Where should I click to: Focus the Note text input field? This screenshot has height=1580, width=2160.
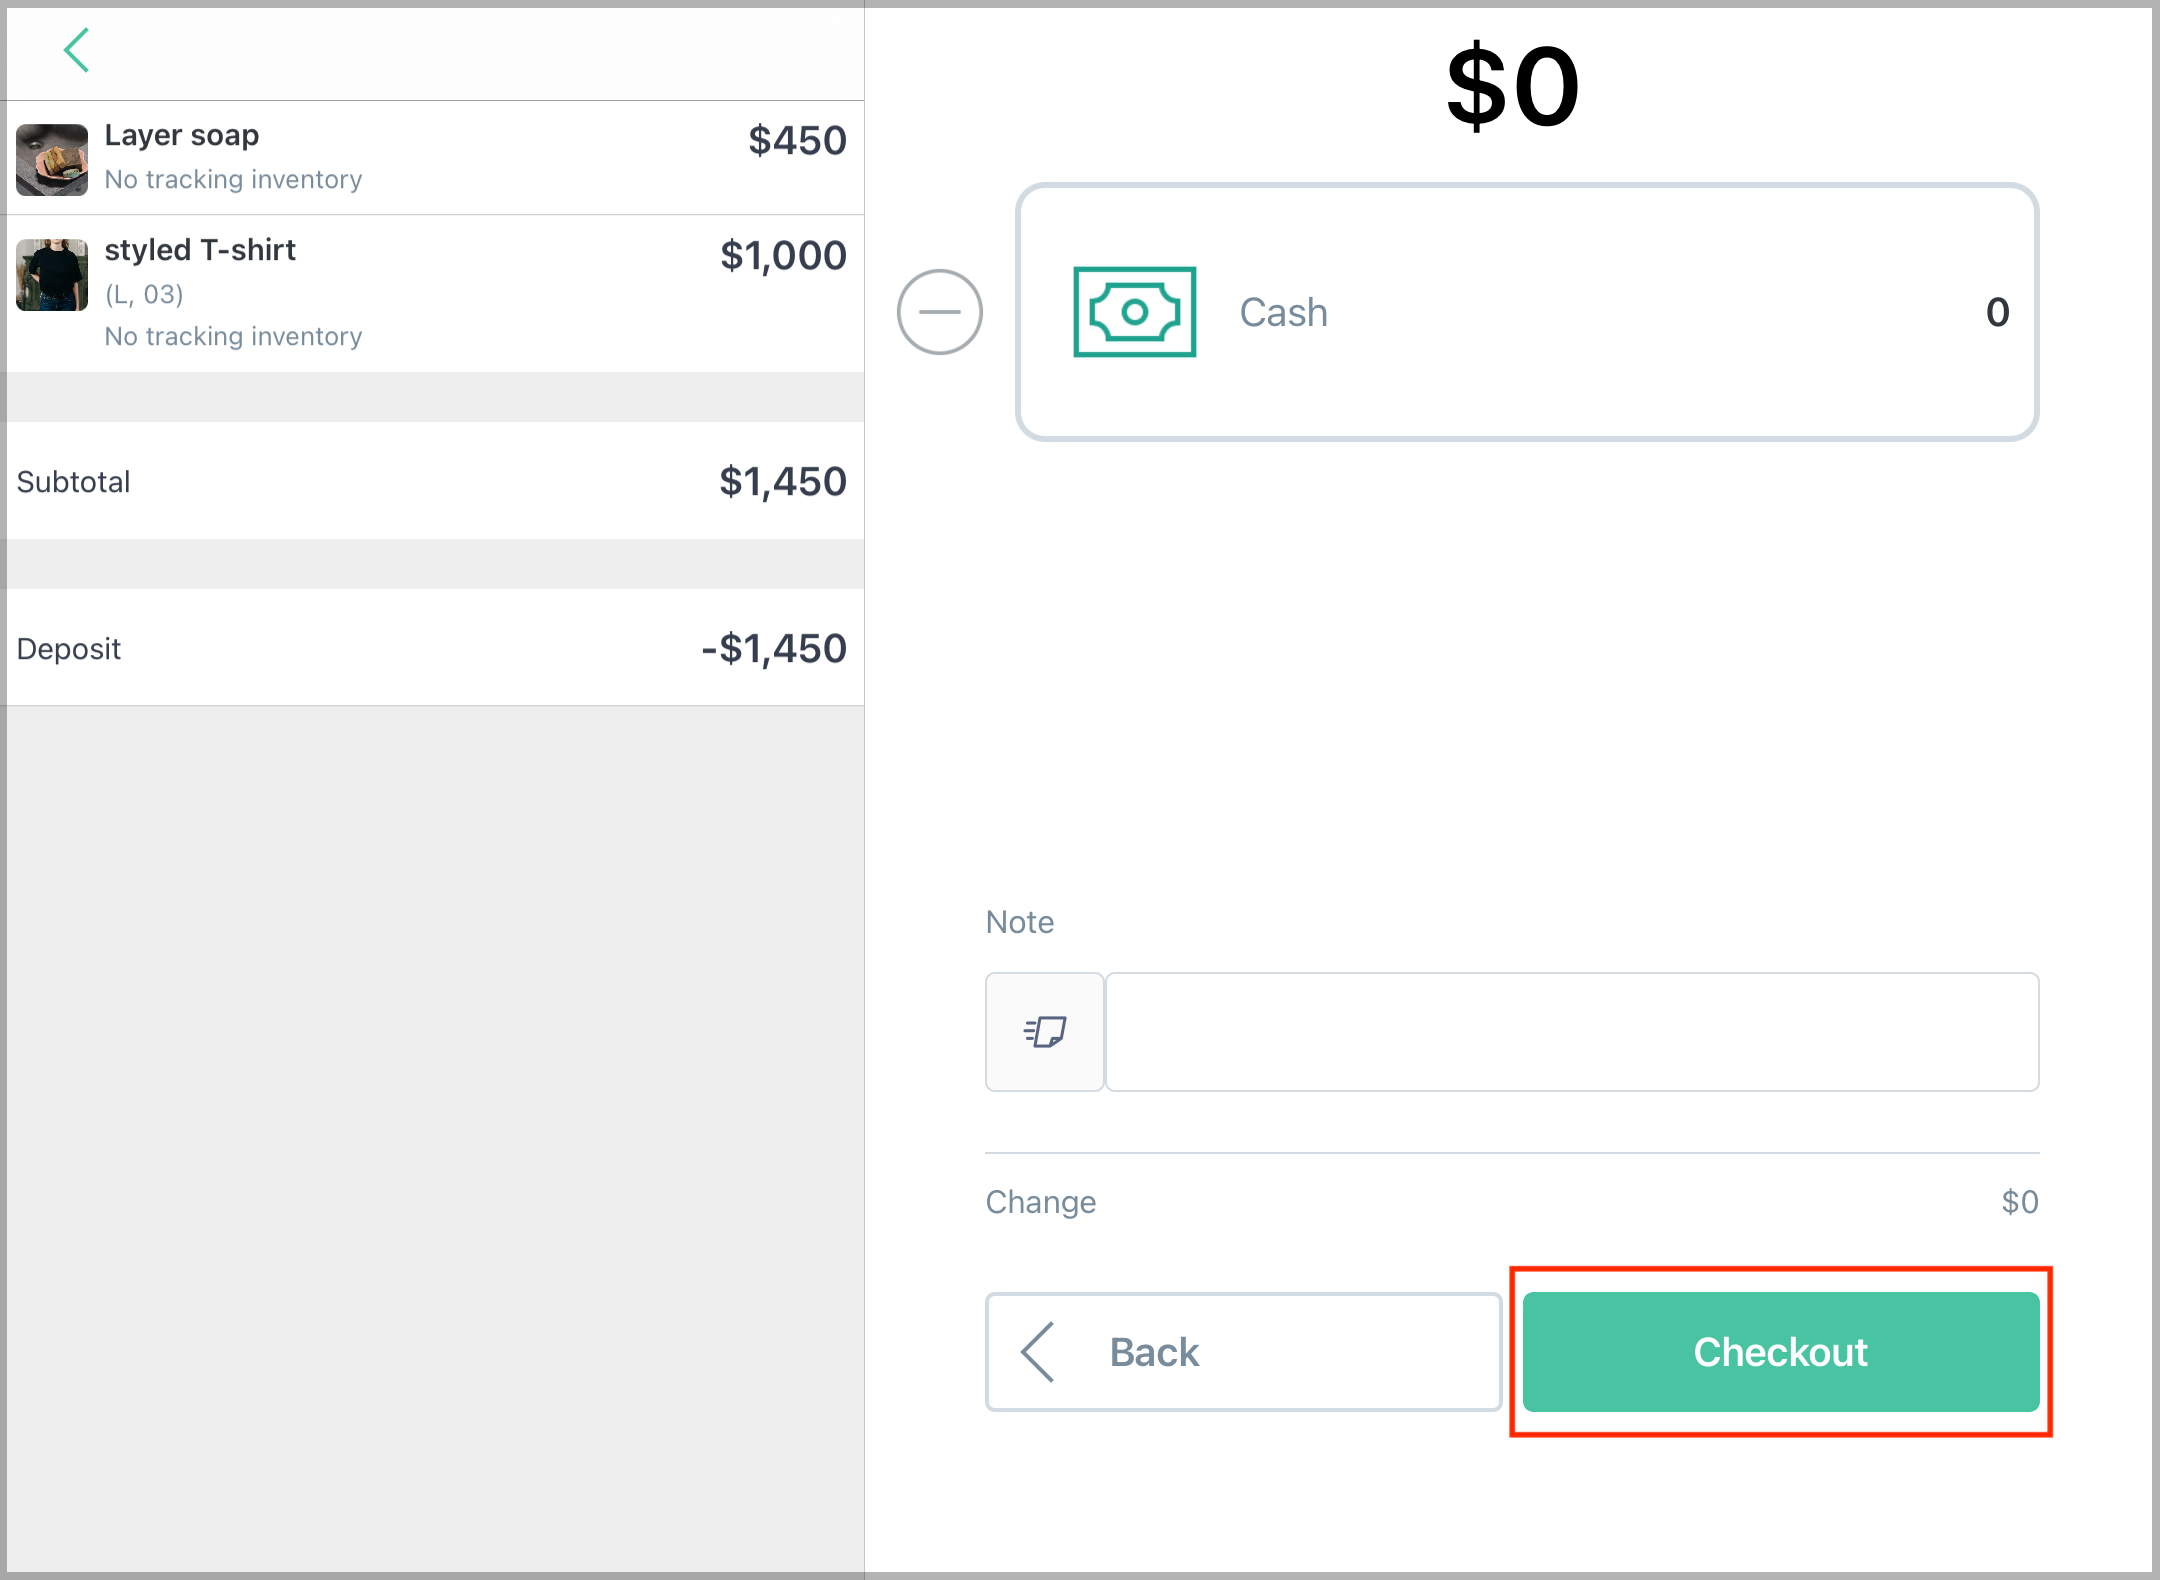[x=1572, y=1031]
